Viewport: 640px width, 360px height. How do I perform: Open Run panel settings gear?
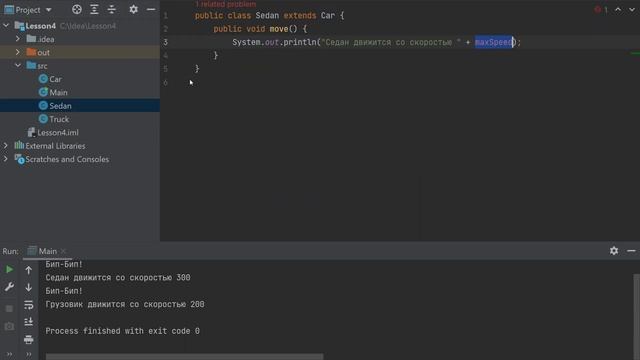[x=614, y=251]
